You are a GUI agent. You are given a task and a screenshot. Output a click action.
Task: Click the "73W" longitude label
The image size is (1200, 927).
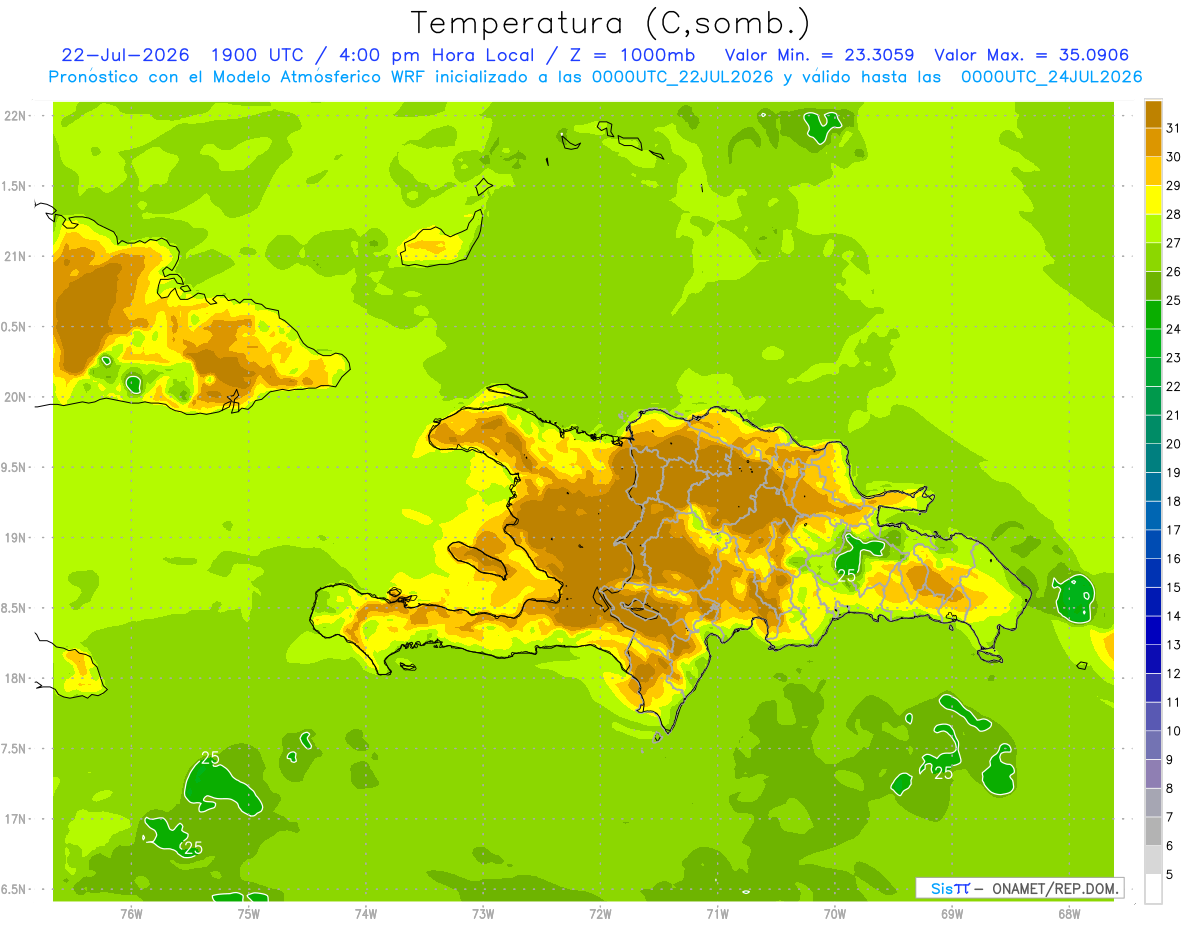point(483,913)
